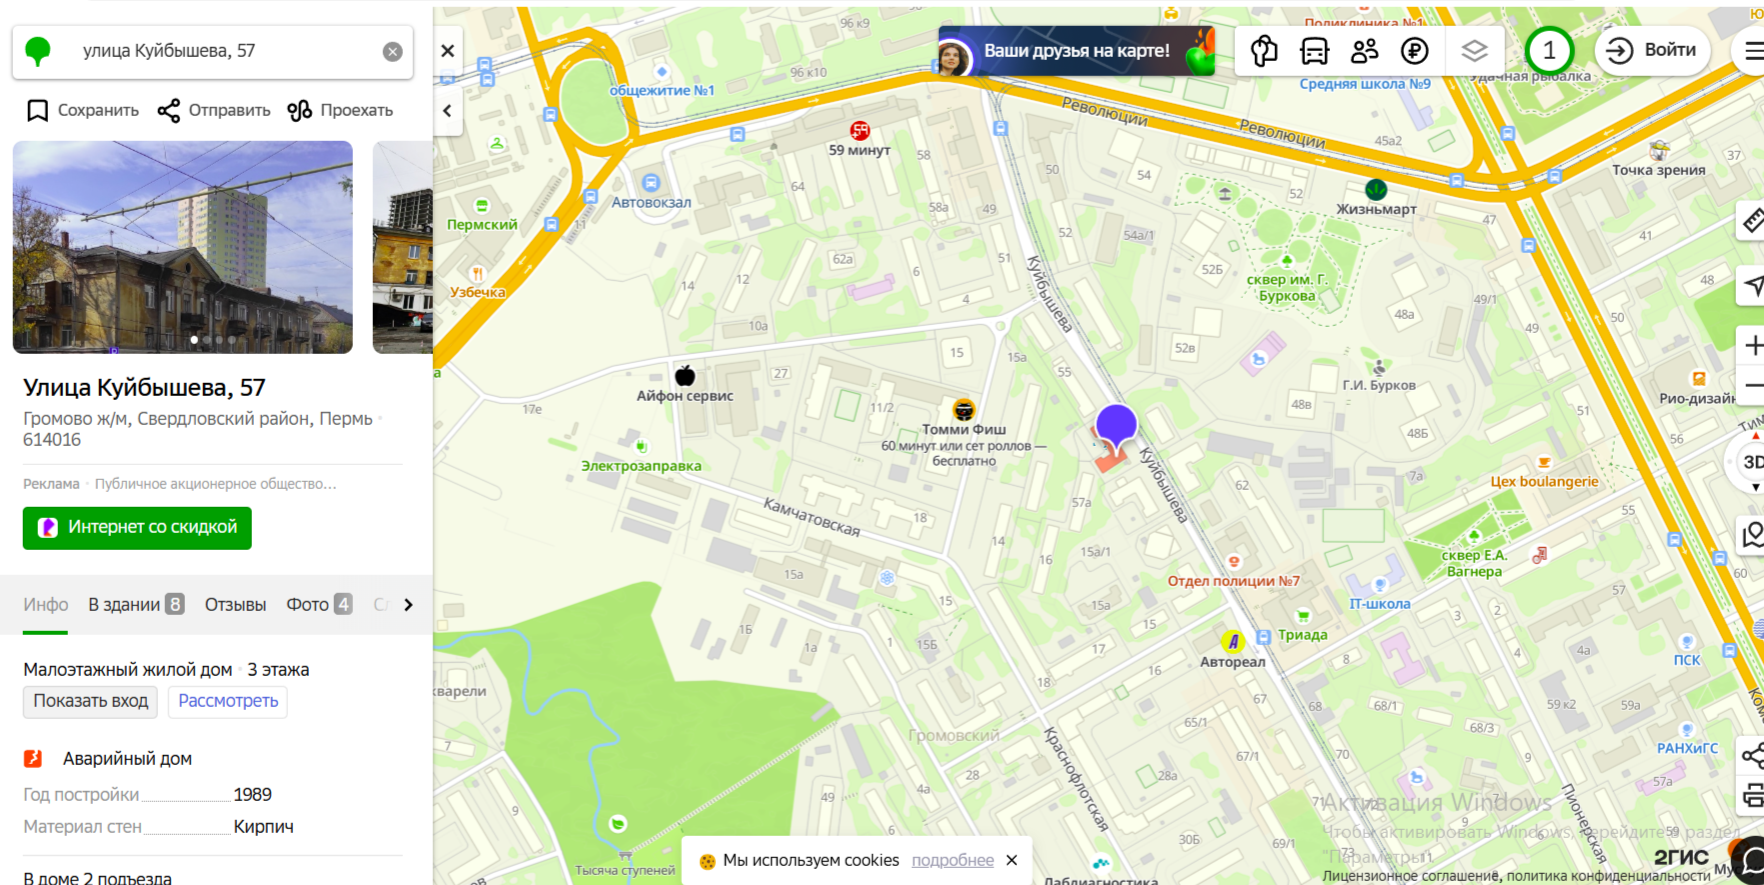
Task: Click the bookmark Сохранить icon
Action: click(x=37, y=110)
